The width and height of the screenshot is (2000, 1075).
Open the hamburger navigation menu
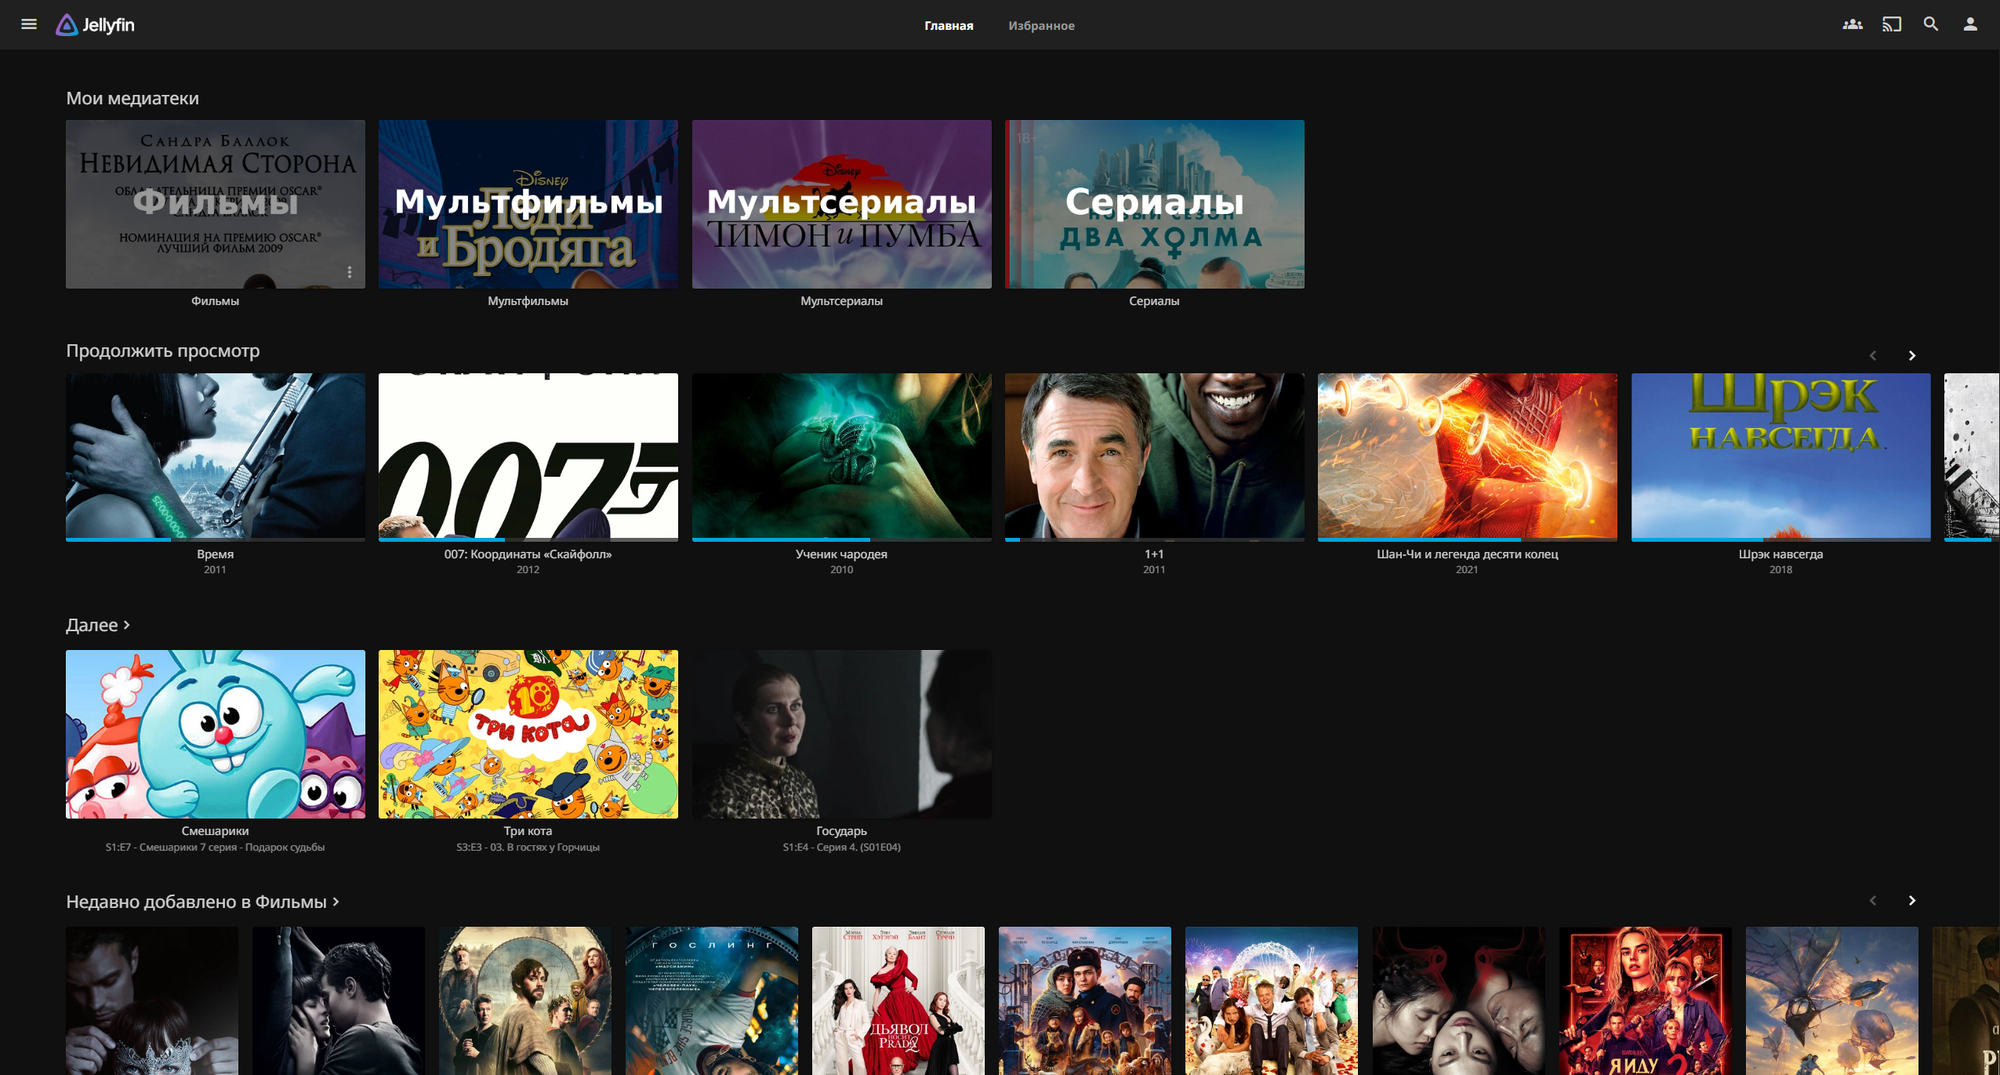point(29,24)
